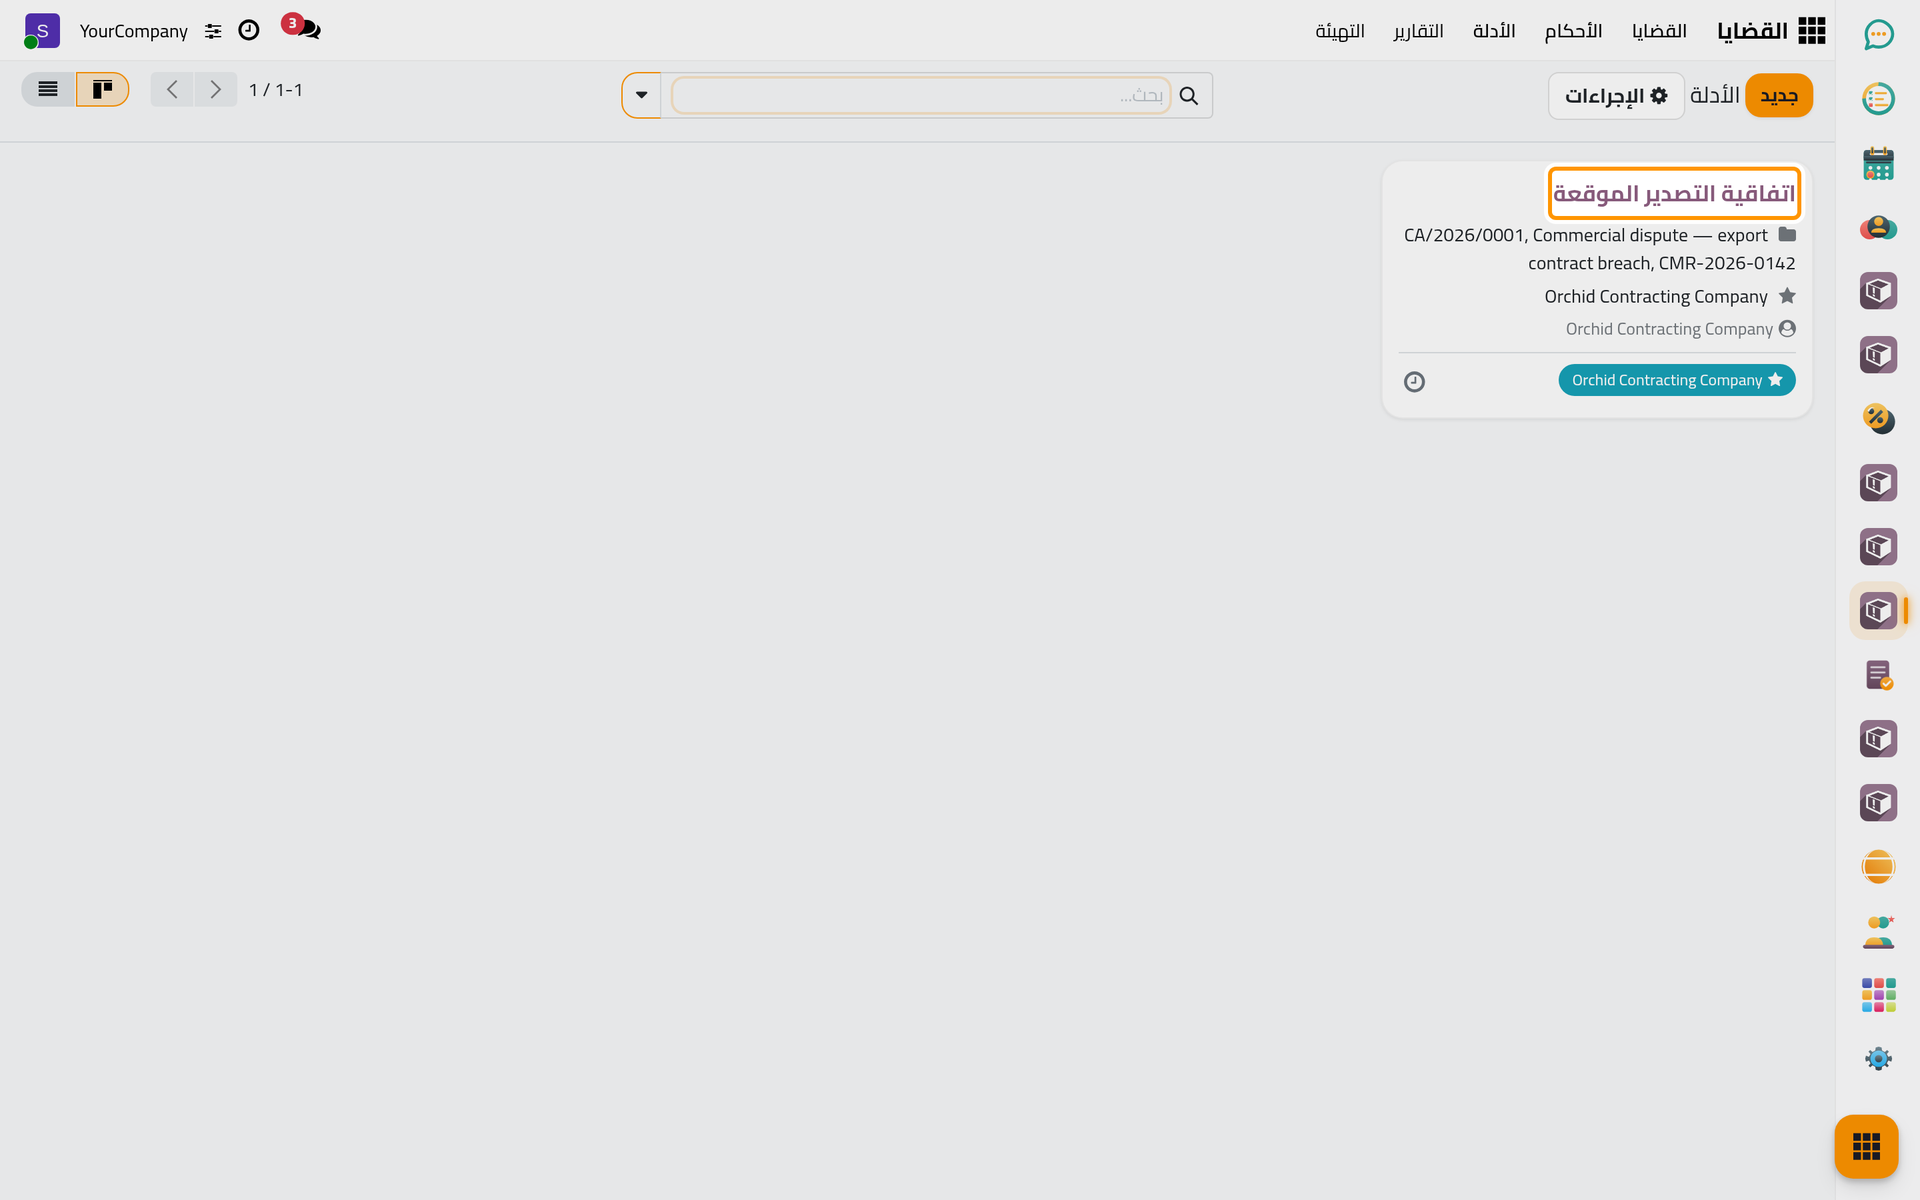Open the الإجراءات actions dropdown
The height and width of the screenshot is (1200, 1920).
click(1616, 96)
